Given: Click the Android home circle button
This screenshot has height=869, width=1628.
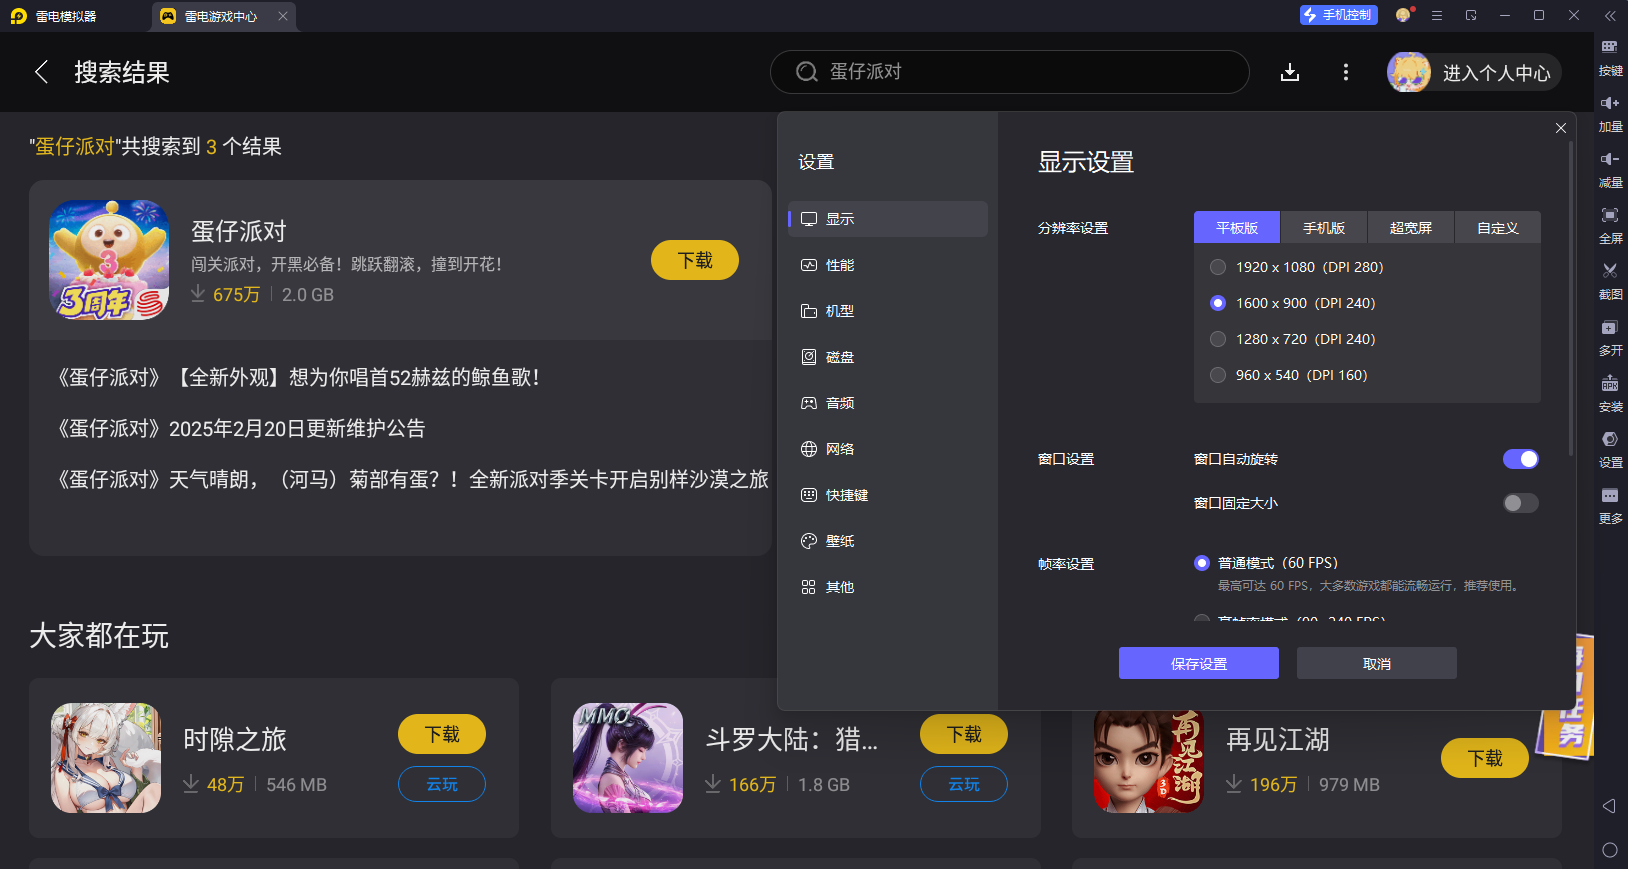Looking at the screenshot, I should [1609, 850].
